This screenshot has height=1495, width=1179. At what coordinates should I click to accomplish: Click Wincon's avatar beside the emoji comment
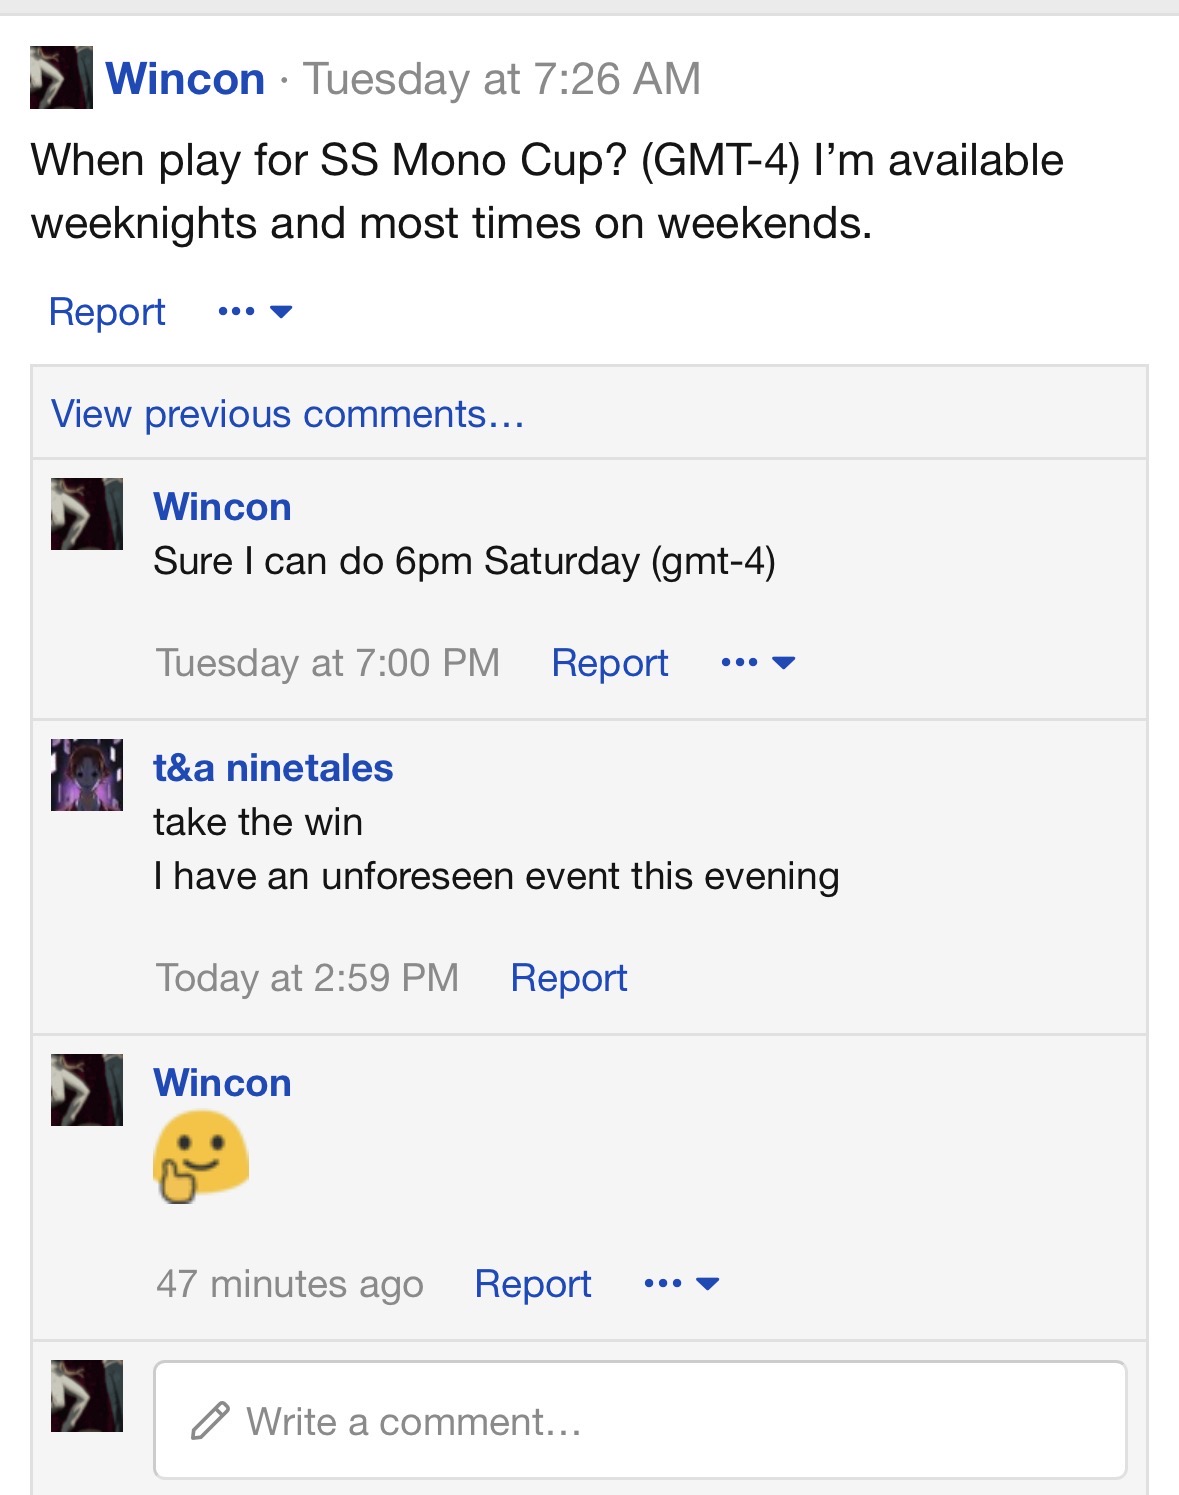tap(87, 1090)
